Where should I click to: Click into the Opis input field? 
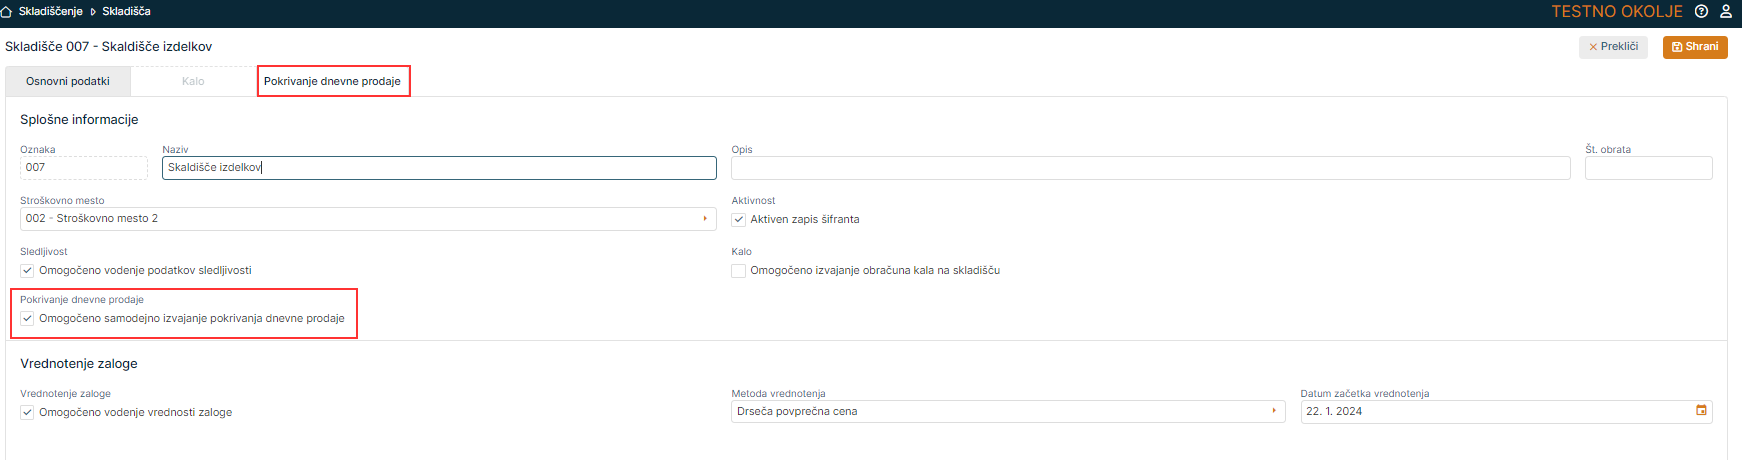(1150, 168)
